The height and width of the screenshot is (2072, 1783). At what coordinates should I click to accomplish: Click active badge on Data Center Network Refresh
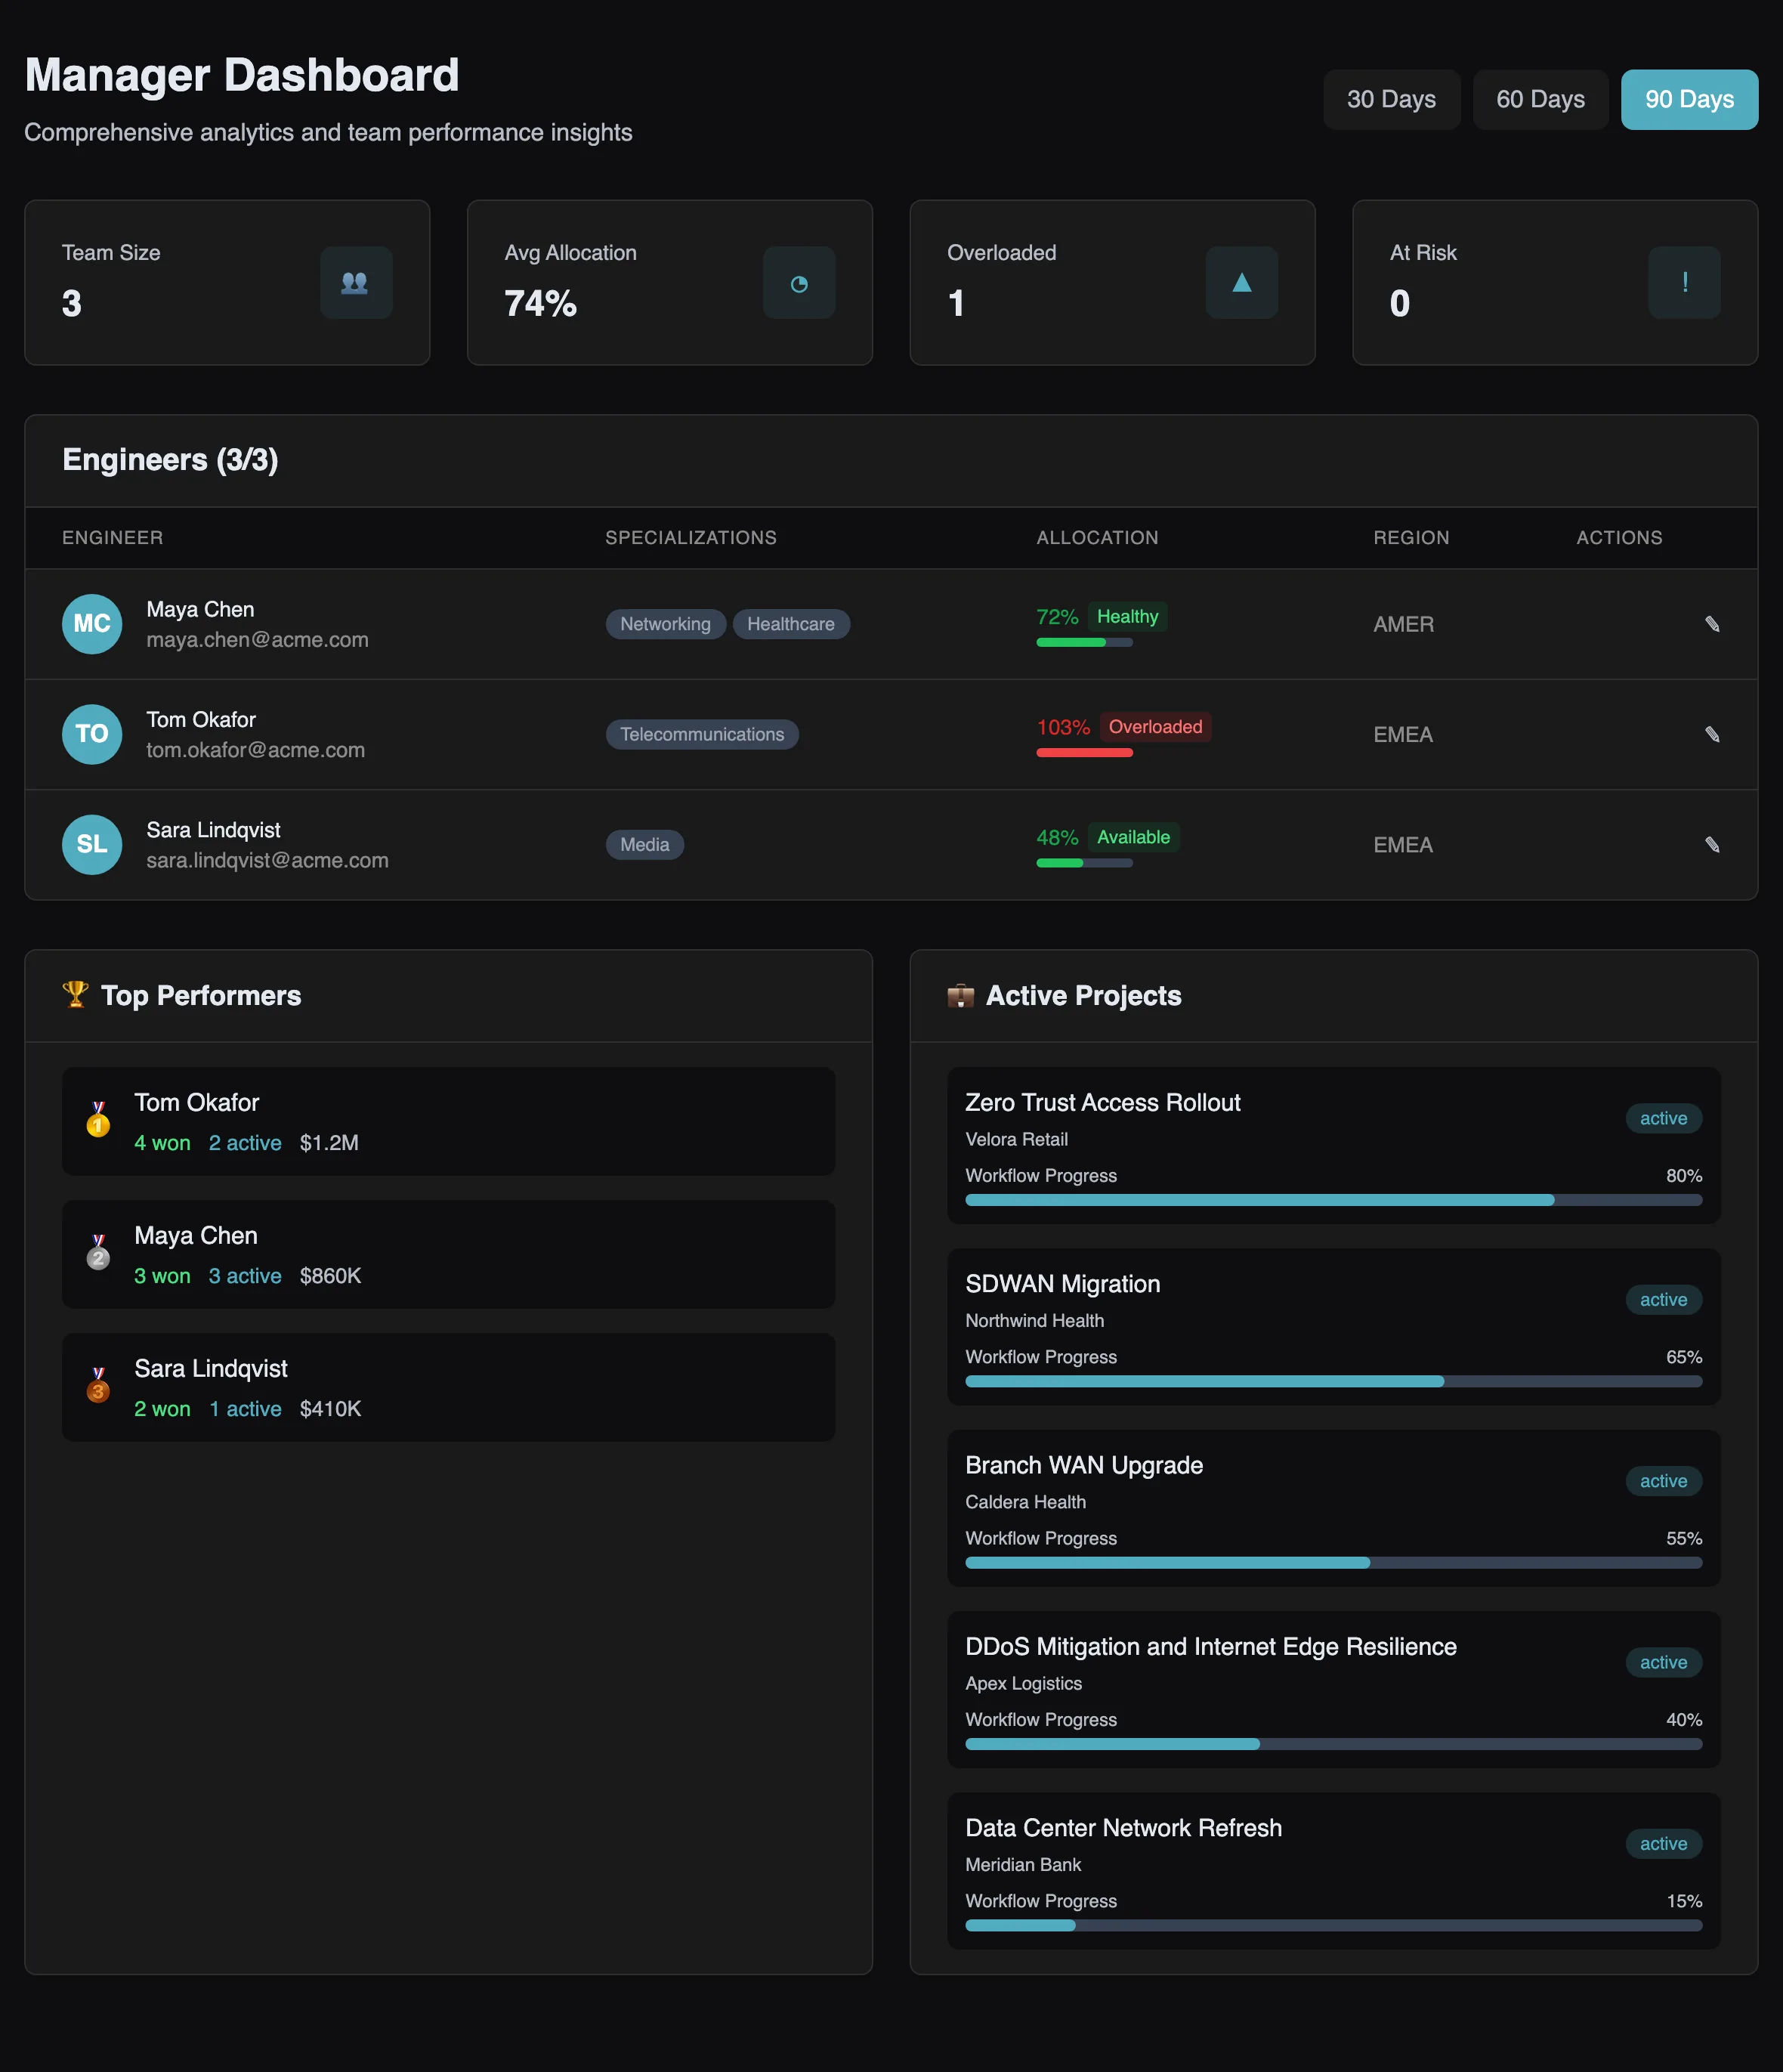[1664, 1844]
